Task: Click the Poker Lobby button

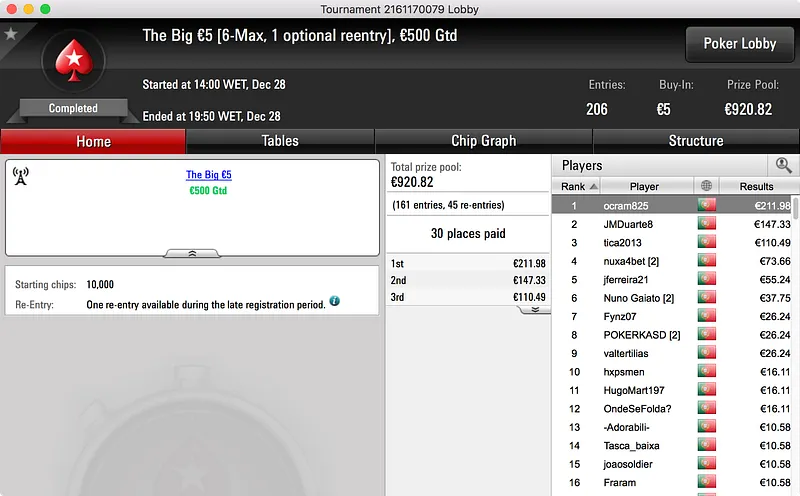Action: (740, 44)
